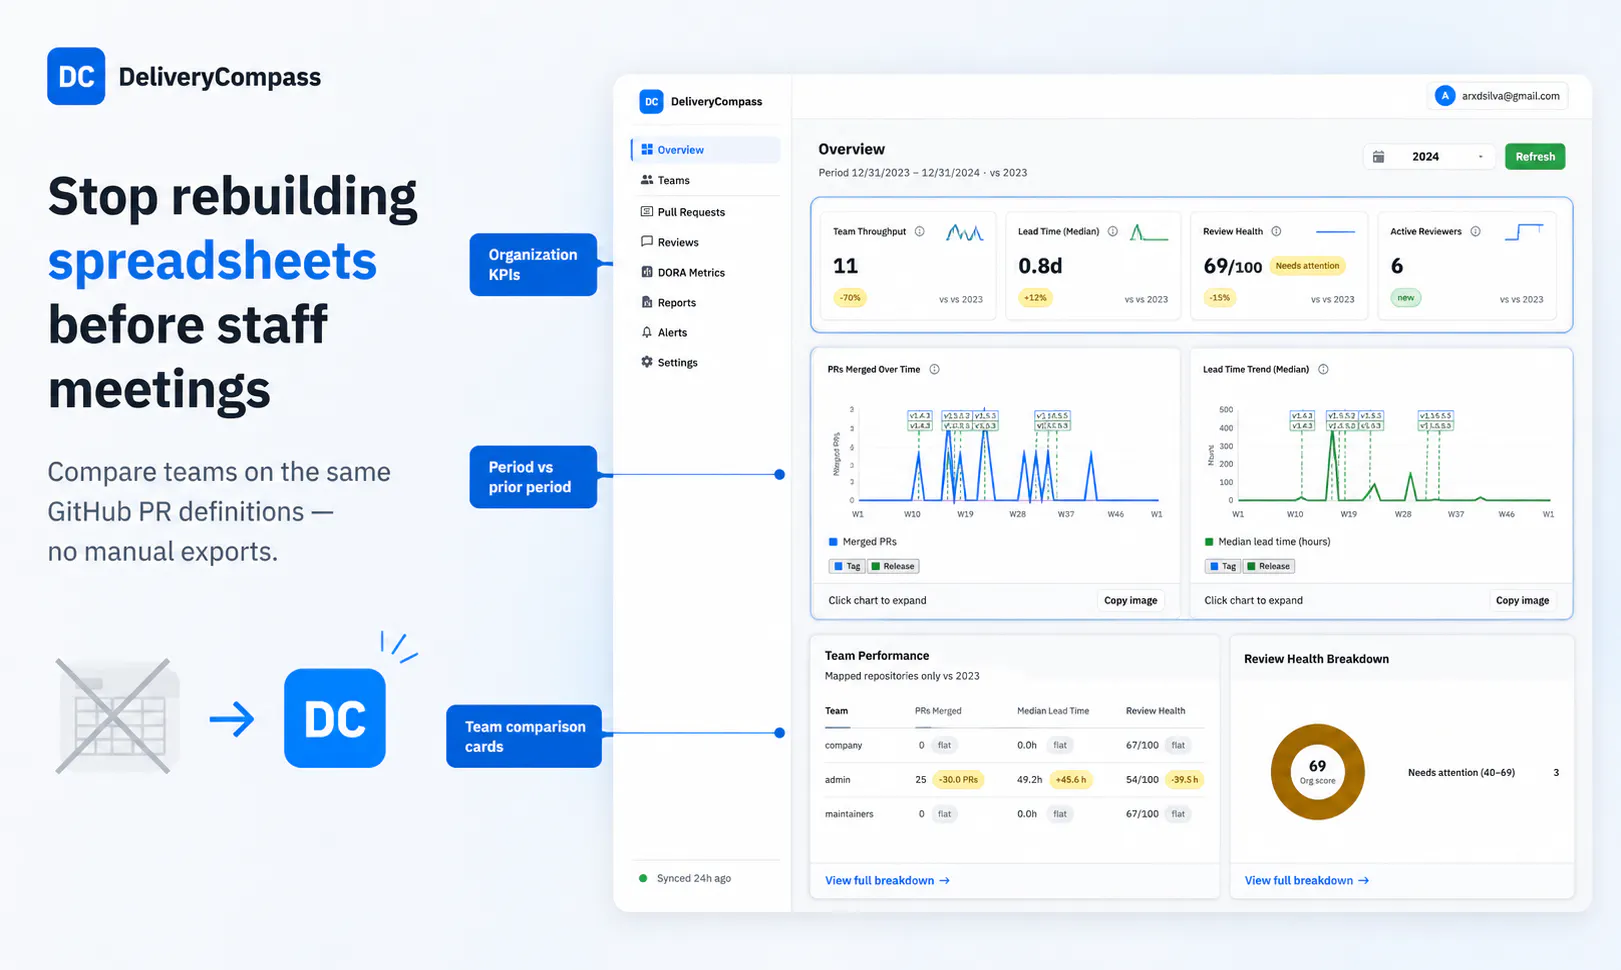Image resolution: width=1621 pixels, height=970 pixels.
Task: Click the green Refresh button
Action: pos(1535,157)
